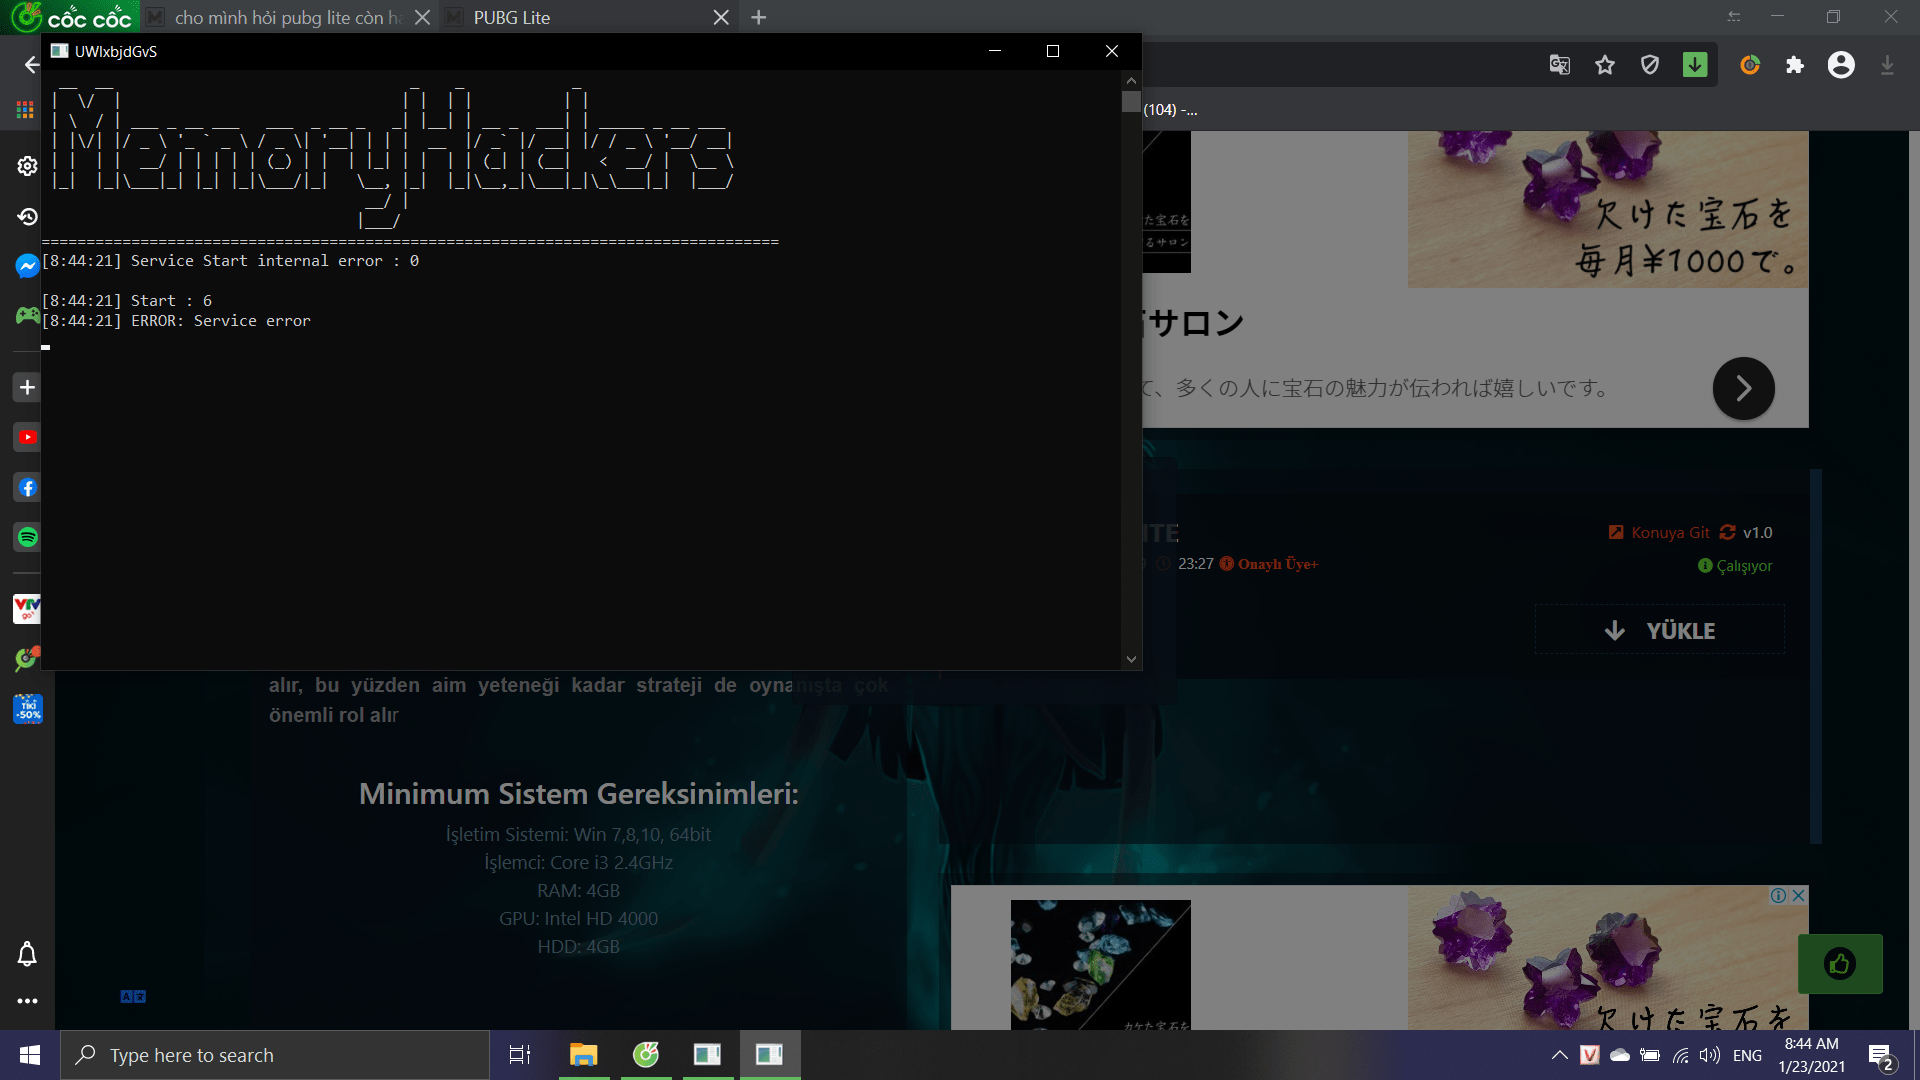Open Spotify from the sidebar

click(27, 537)
